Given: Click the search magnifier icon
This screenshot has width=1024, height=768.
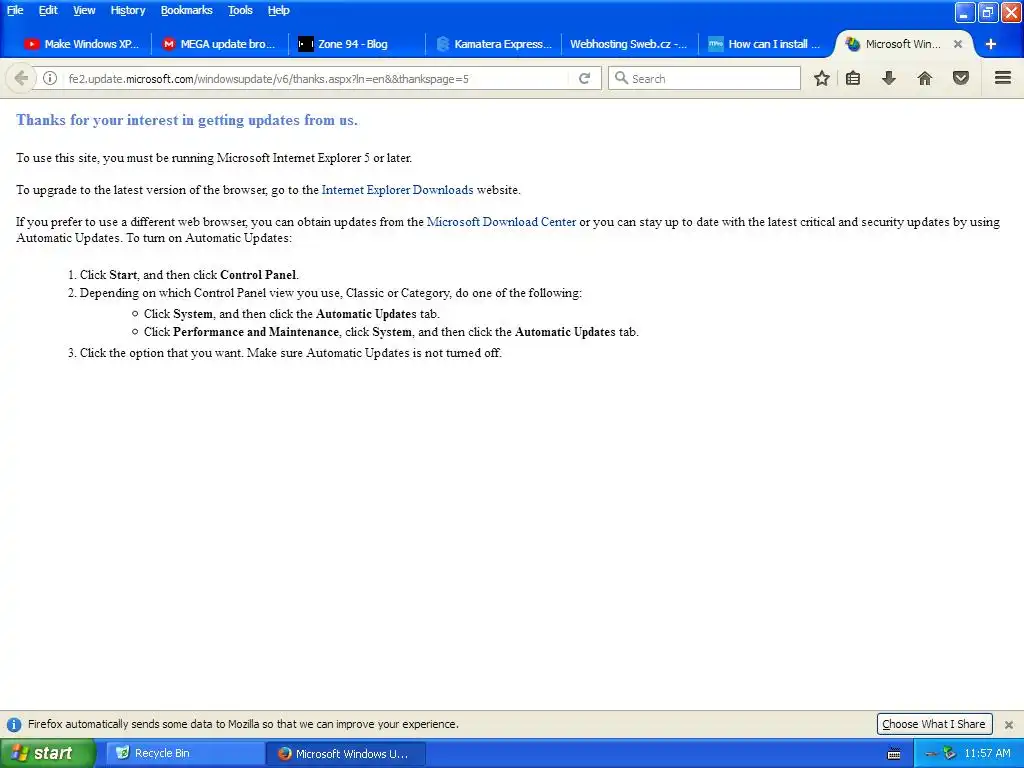Looking at the screenshot, I should (621, 78).
